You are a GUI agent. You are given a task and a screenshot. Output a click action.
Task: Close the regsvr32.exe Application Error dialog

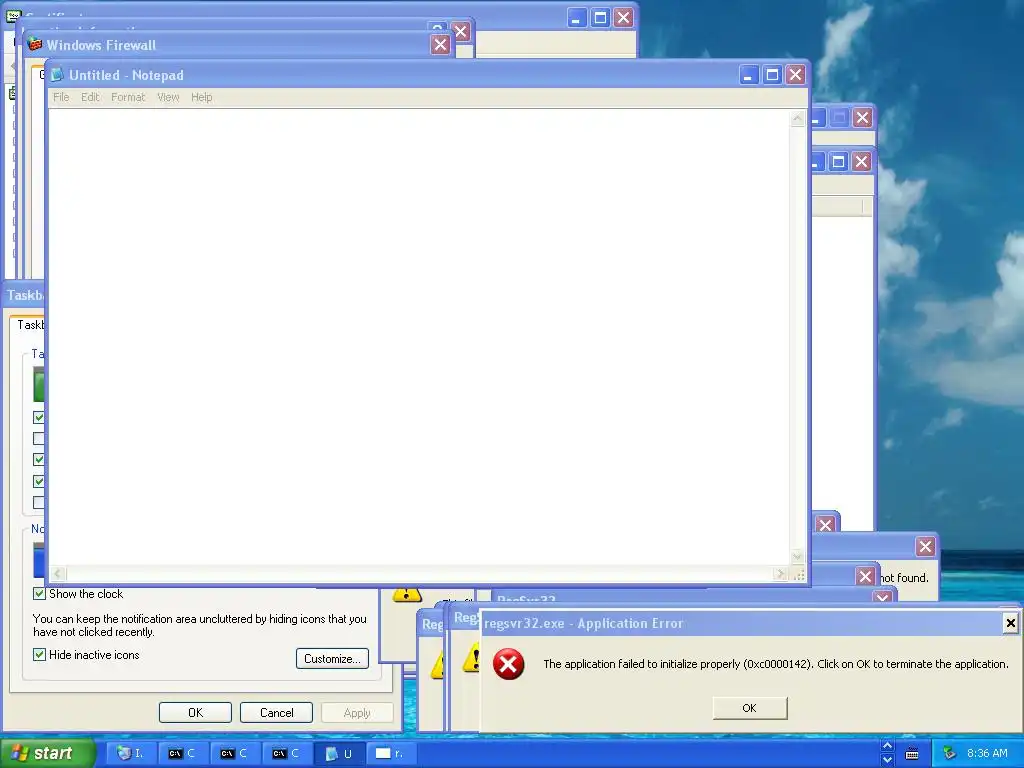tap(1010, 623)
